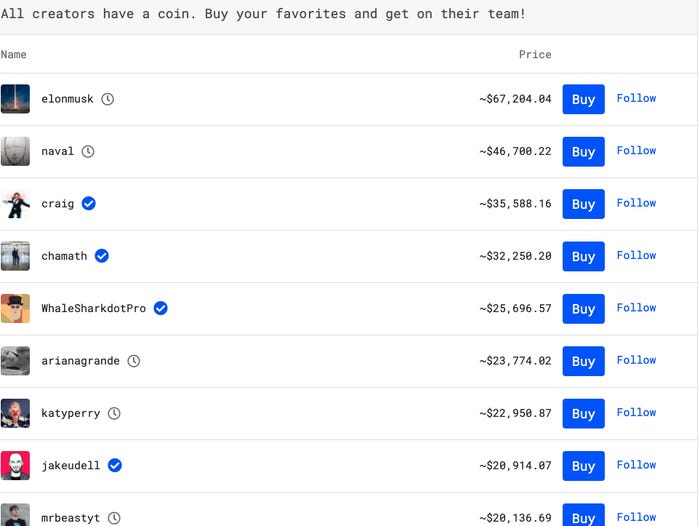
Task: Open mrbeastyt's avatar thumbnail
Action: (15, 515)
